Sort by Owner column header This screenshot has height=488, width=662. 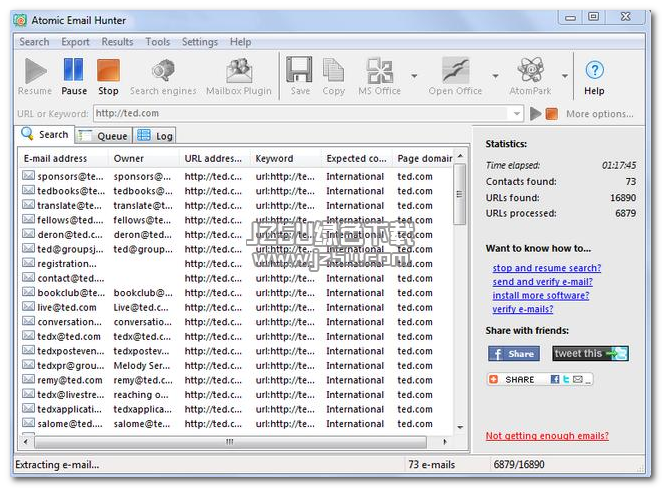click(x=144, y=159)
